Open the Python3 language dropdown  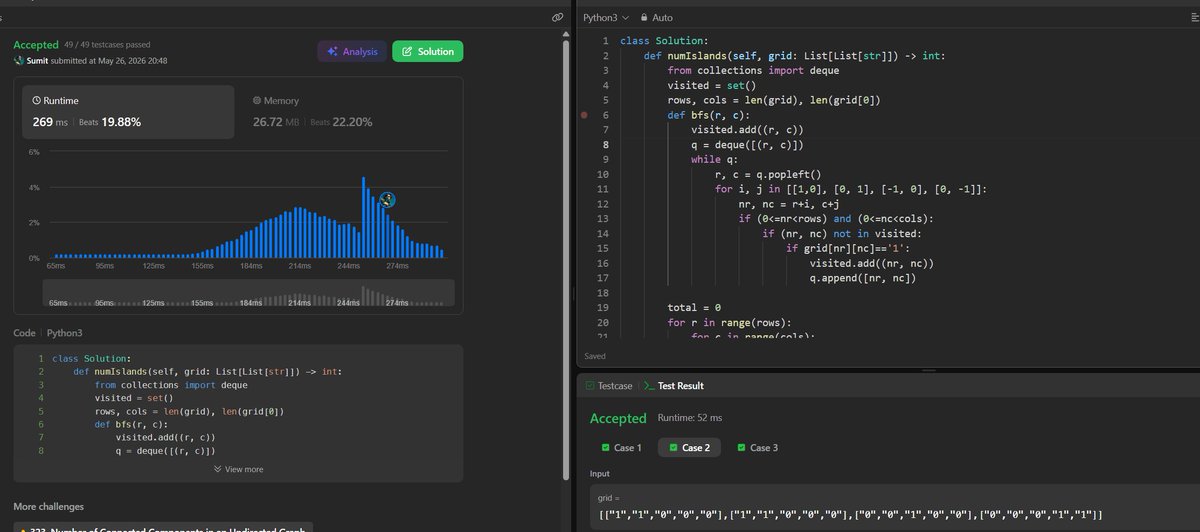click(606, 17)
